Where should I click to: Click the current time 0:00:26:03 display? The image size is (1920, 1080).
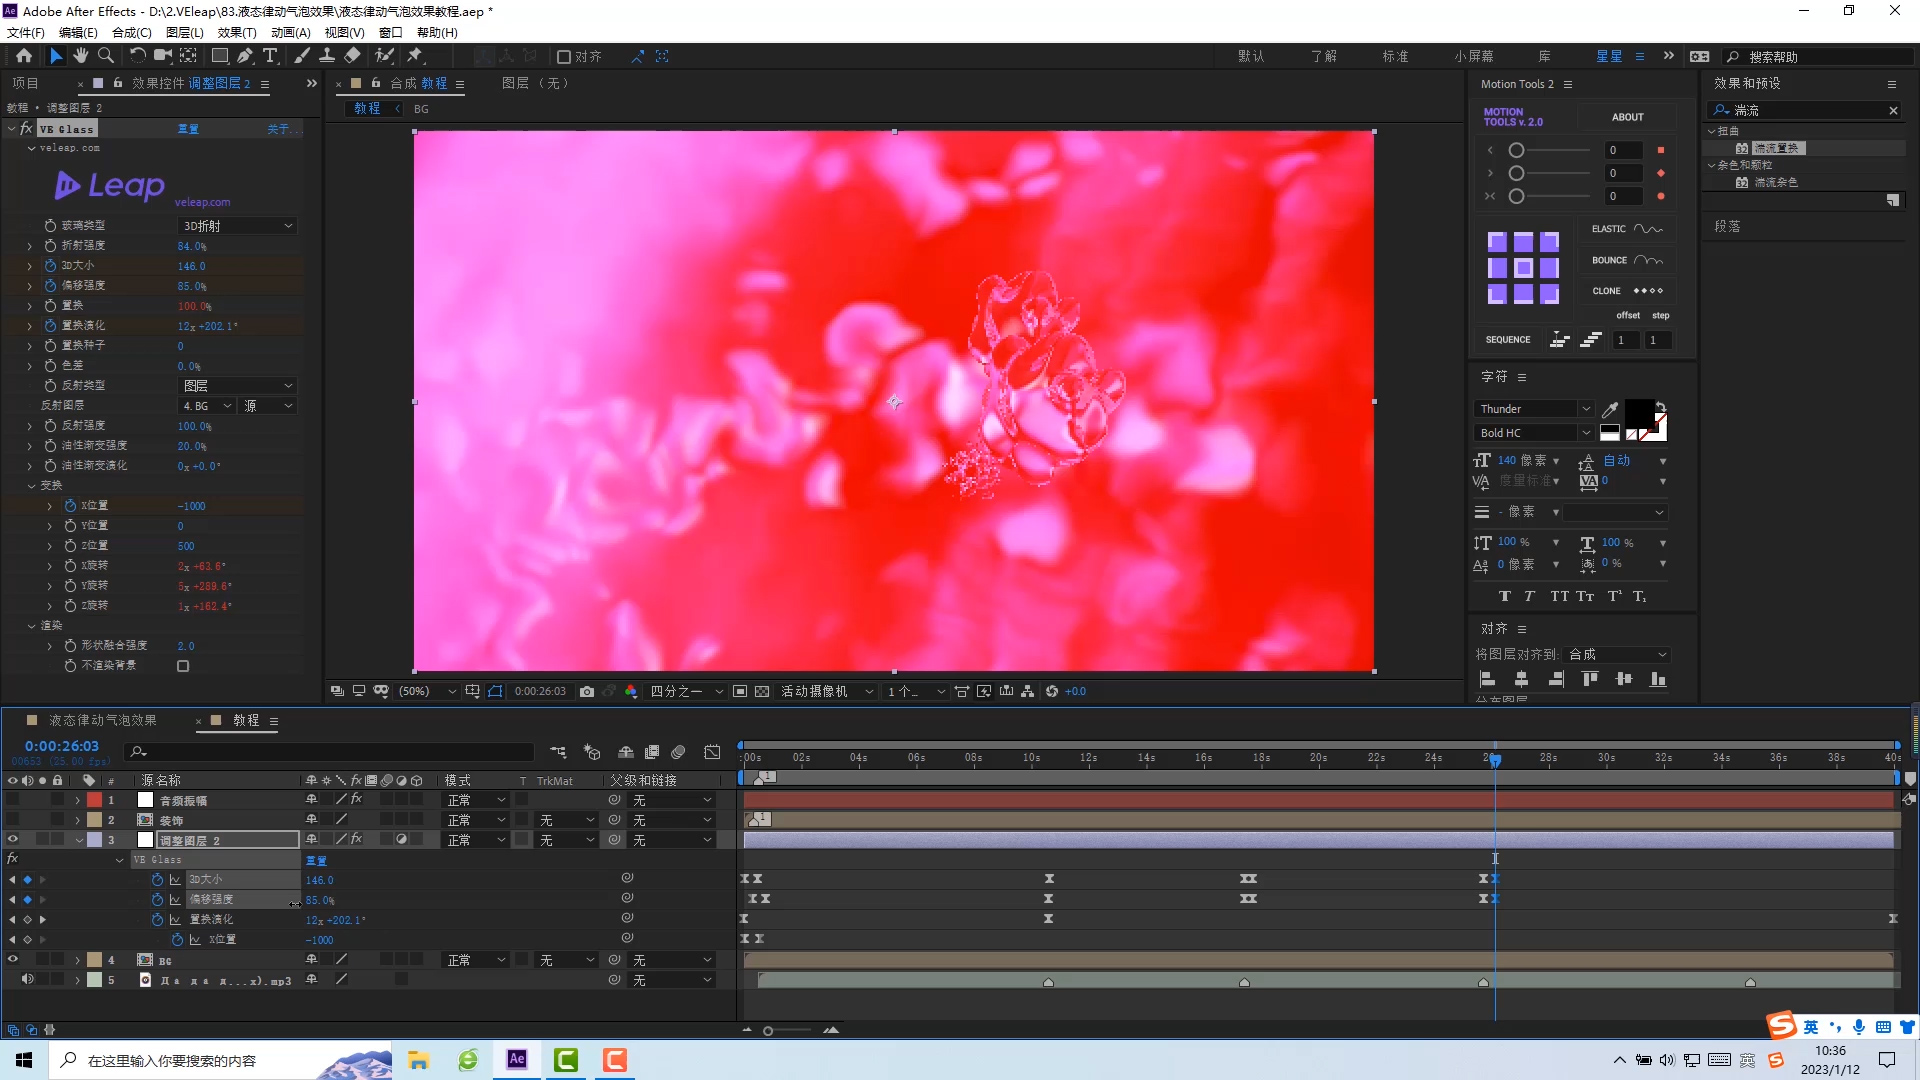tap(62, 746)
